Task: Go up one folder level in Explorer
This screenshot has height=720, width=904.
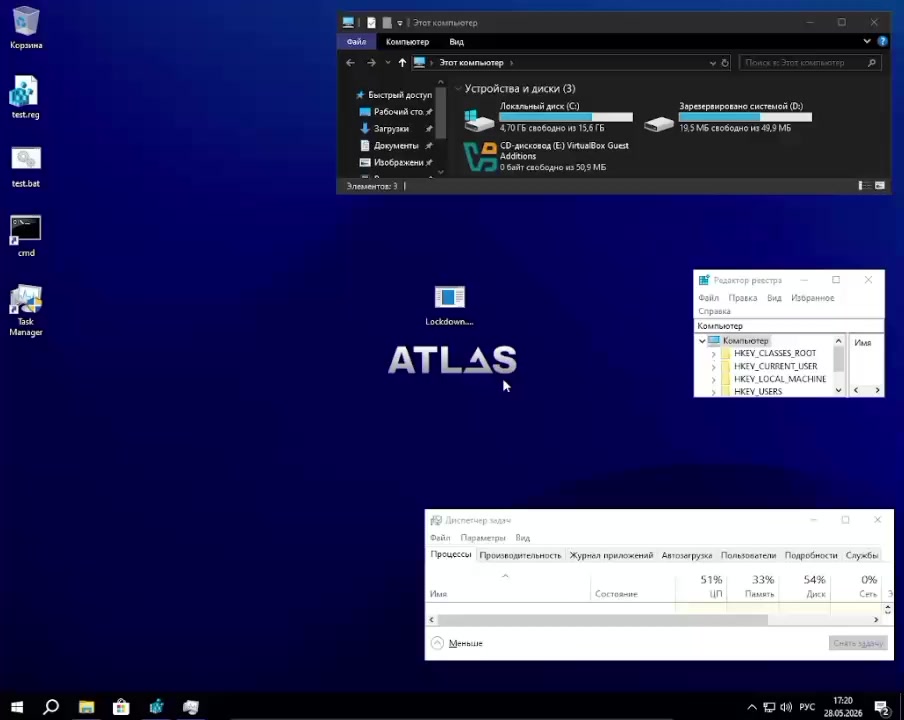Action: (402, 62)
